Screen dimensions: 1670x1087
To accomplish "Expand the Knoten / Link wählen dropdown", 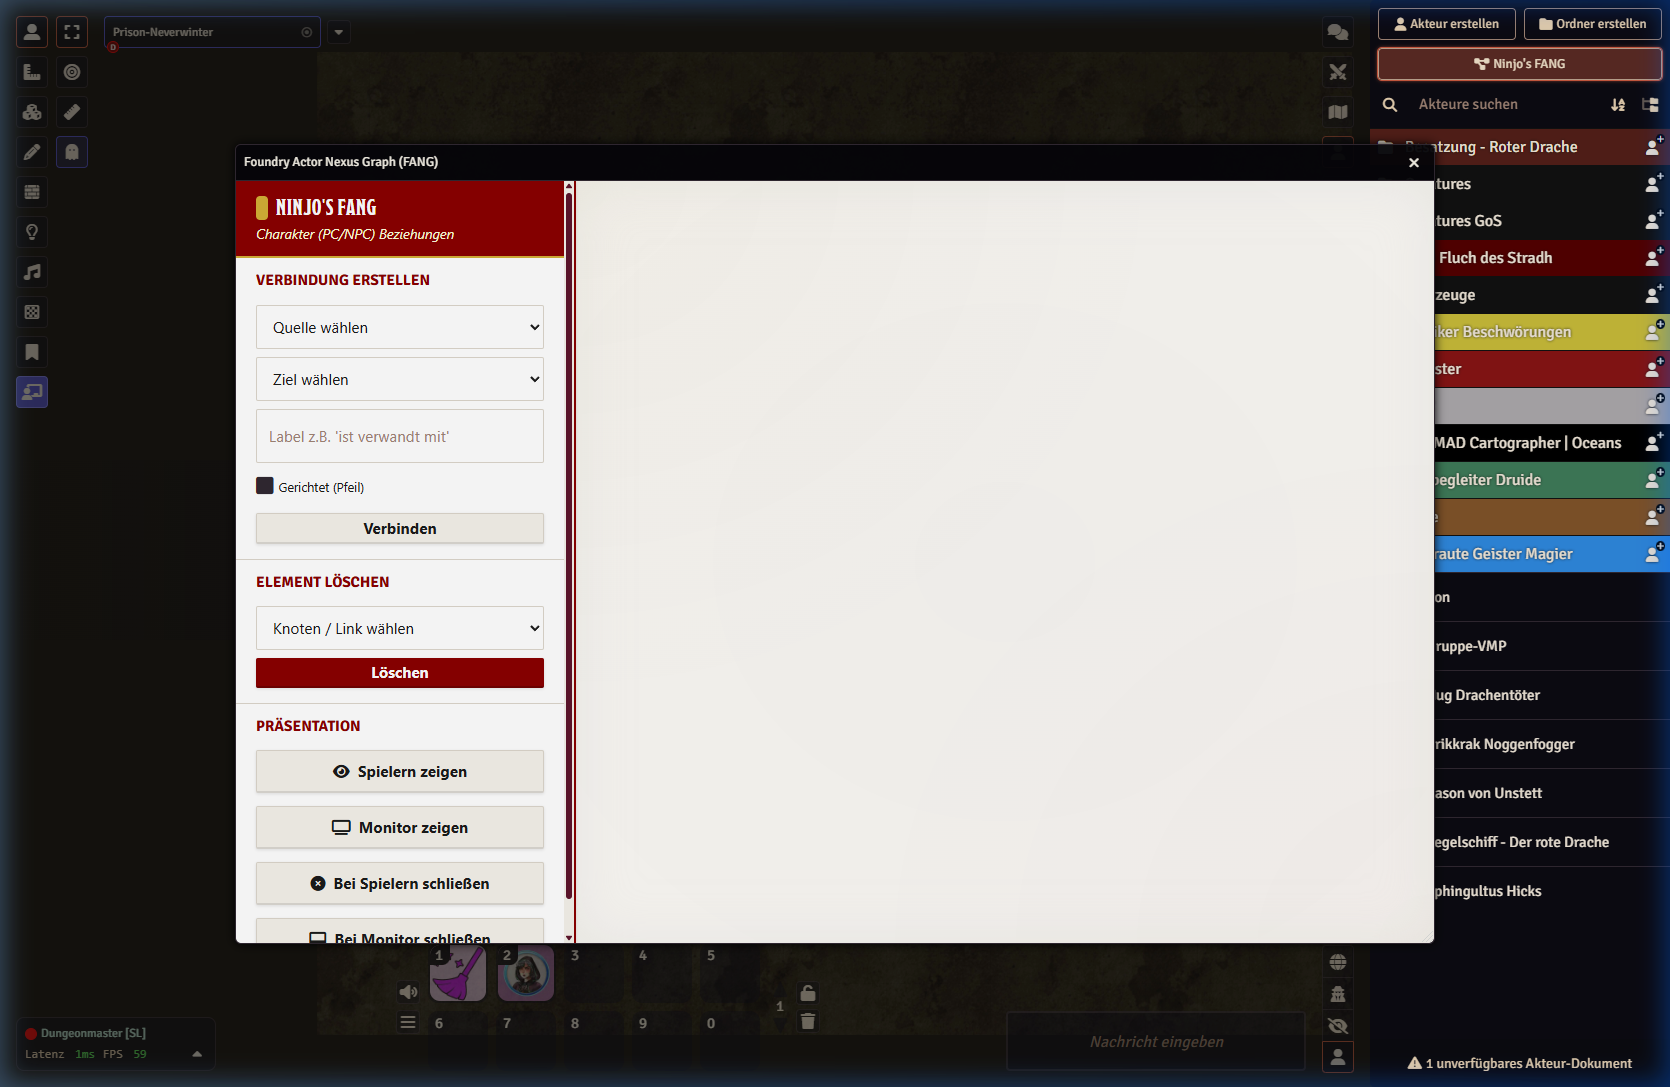I will click(x=400, y=628).
